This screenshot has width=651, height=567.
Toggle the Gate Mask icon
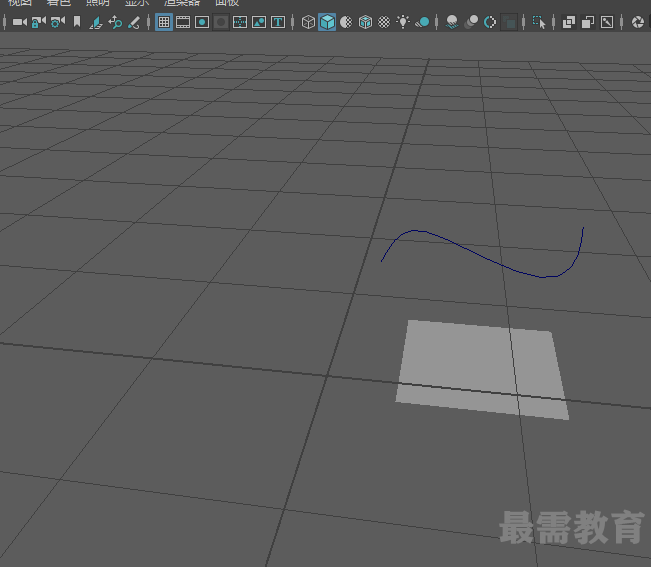tap(221, 22)
